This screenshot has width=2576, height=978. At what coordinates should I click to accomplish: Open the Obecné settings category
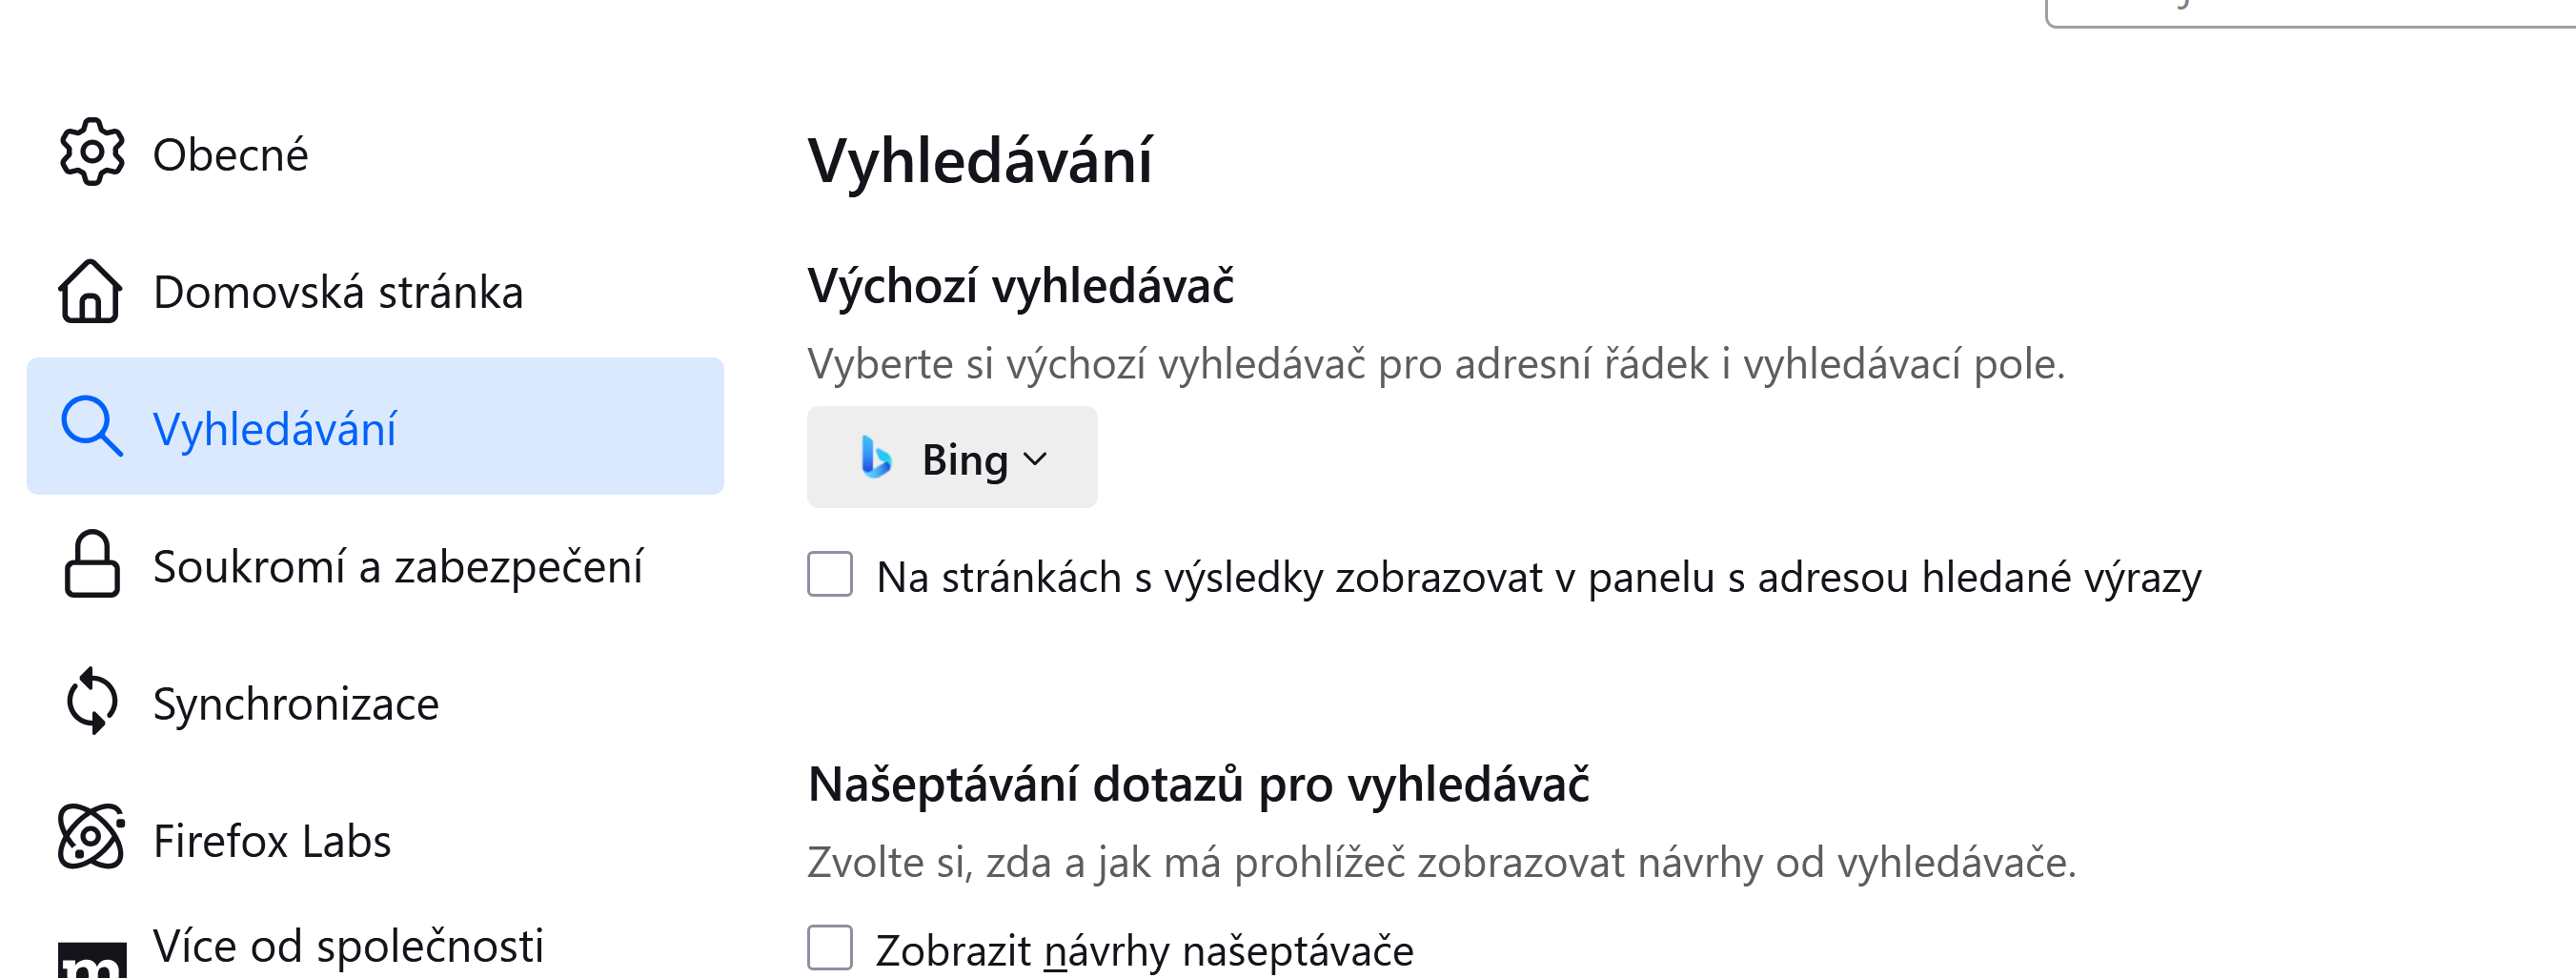pyautogui.click(x=230, y=155)
